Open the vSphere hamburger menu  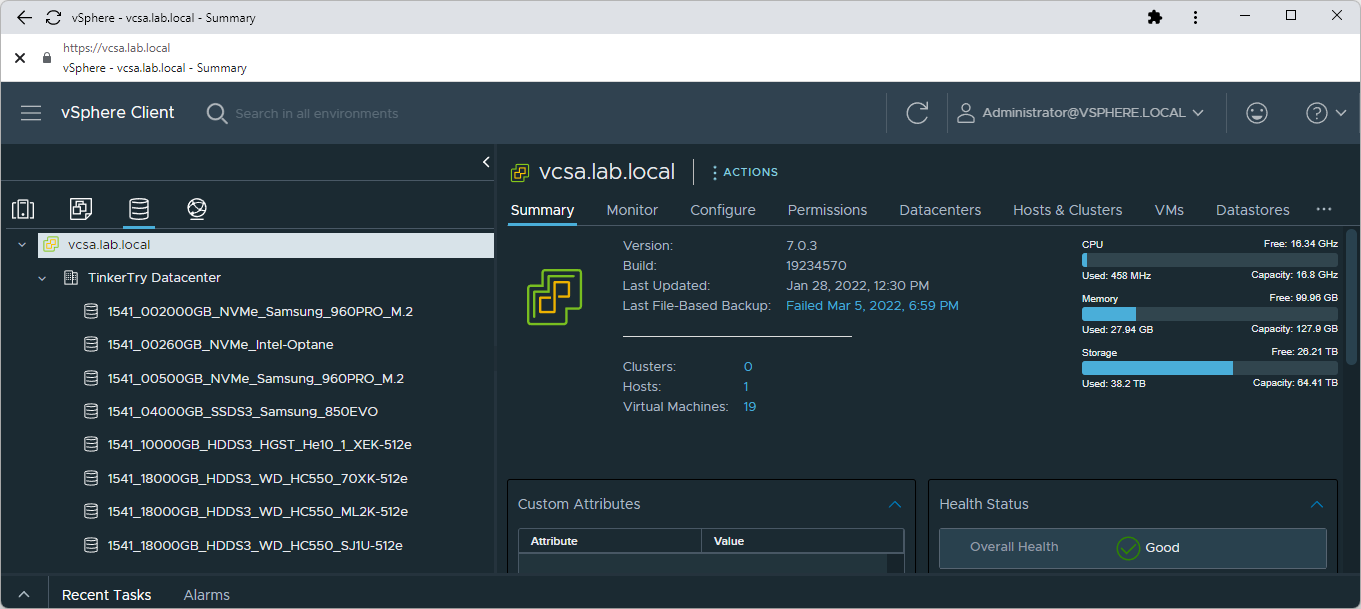[x=31, y=113]
